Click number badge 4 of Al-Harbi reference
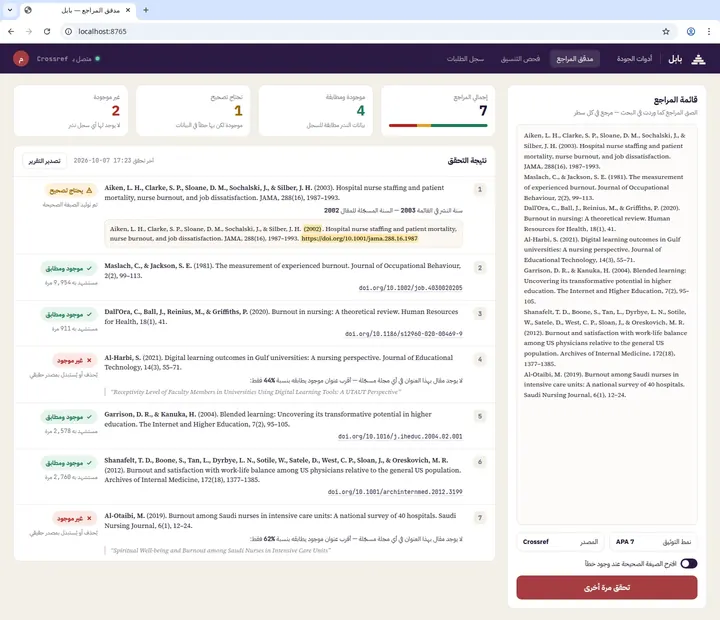This screenshot has width=720, height=620. (x=479, y=360)
